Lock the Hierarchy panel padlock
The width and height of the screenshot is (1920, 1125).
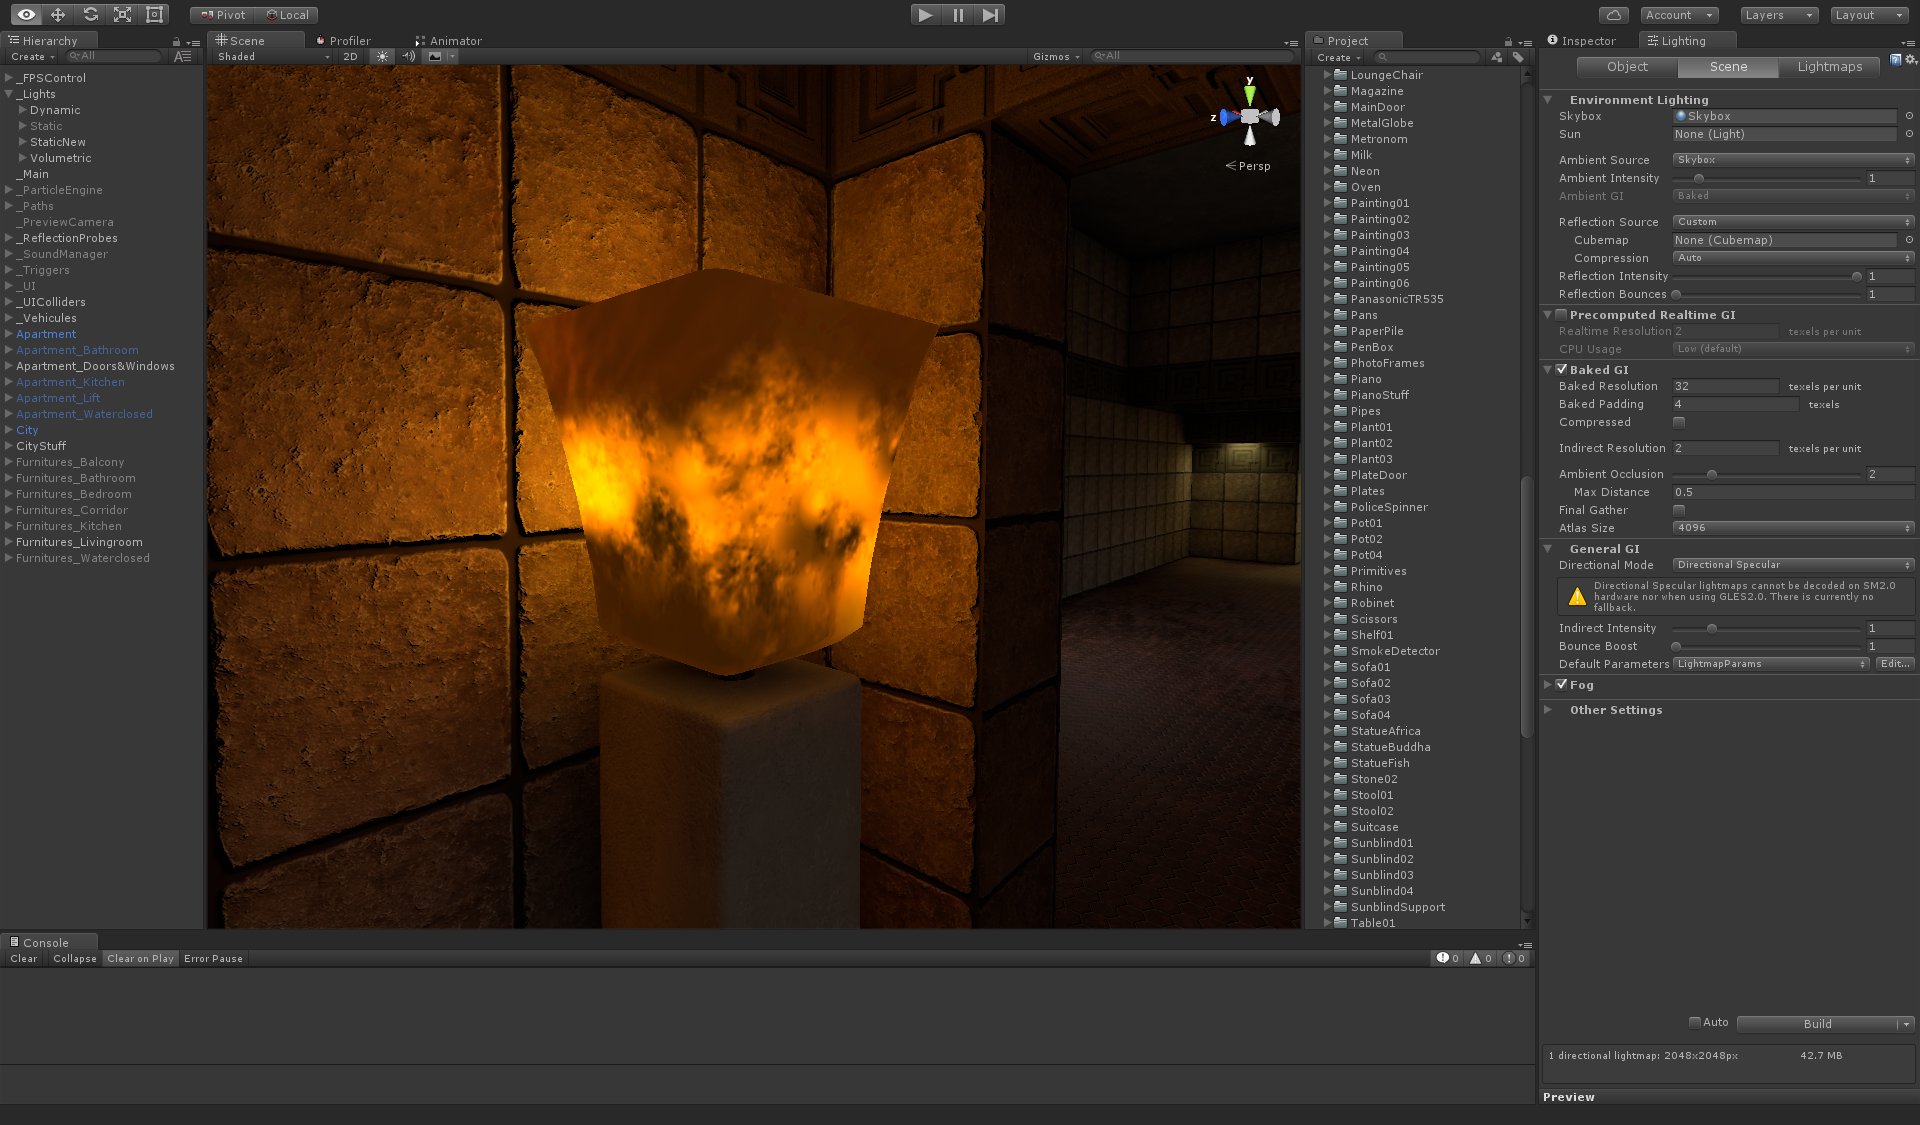coord(176,41)
